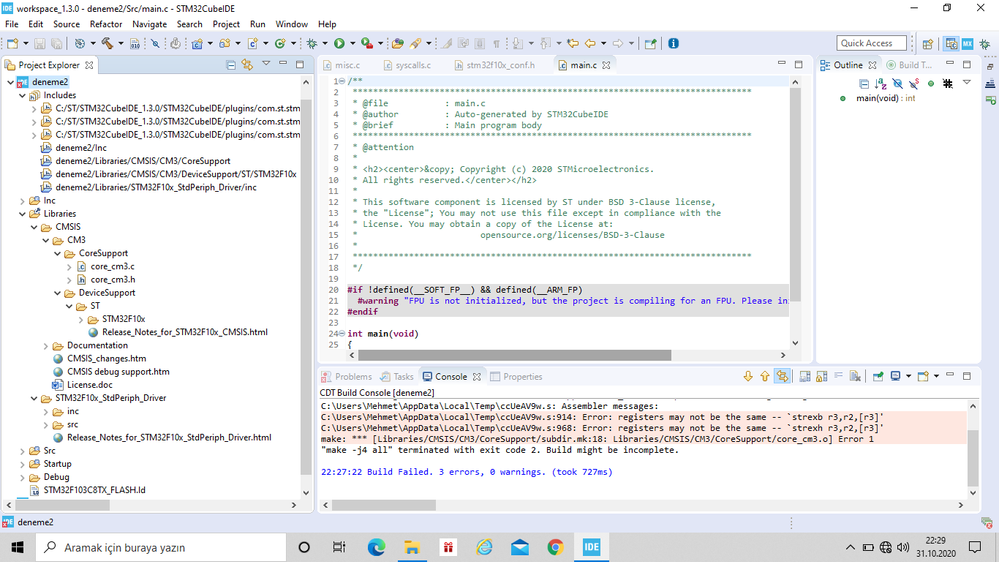Collapse all in Project Explorer
This screenshot has height=562, width=999.
click(231, 65)
